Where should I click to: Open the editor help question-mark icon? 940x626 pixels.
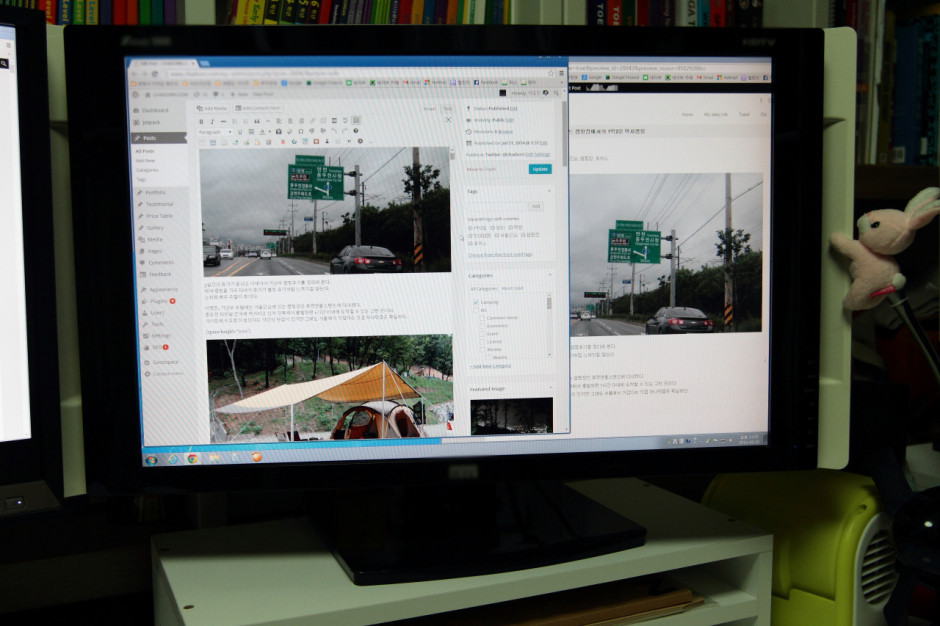tap(356, 131)
